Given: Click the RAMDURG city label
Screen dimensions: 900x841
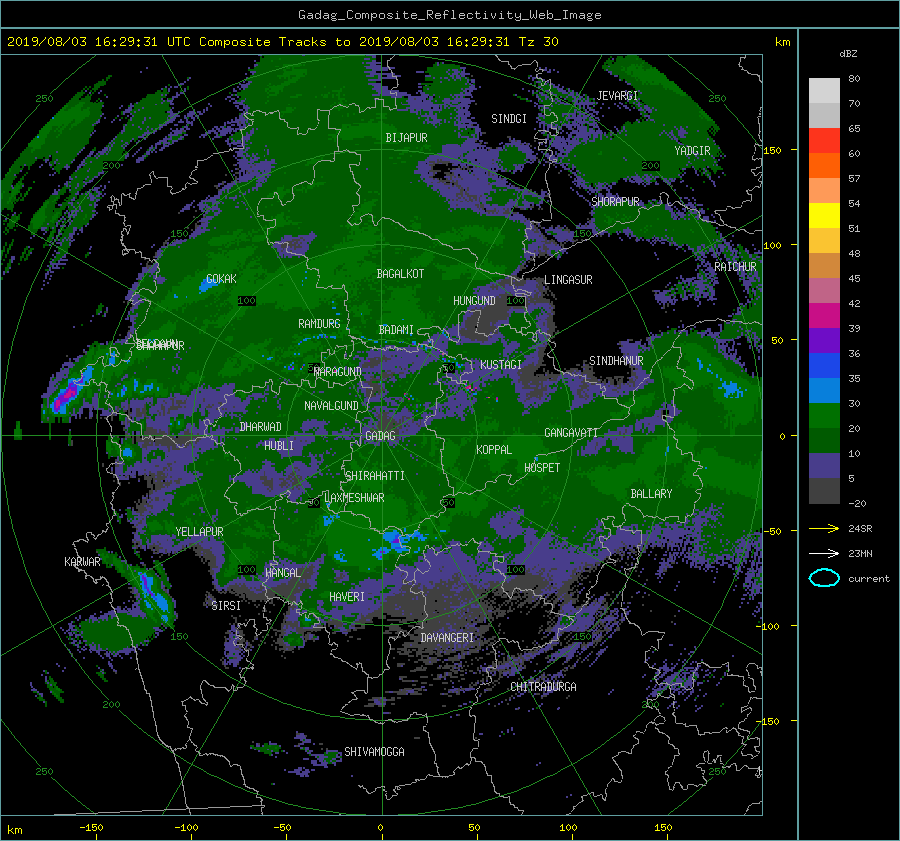Looking at the screenshot, I should (319, 324).
